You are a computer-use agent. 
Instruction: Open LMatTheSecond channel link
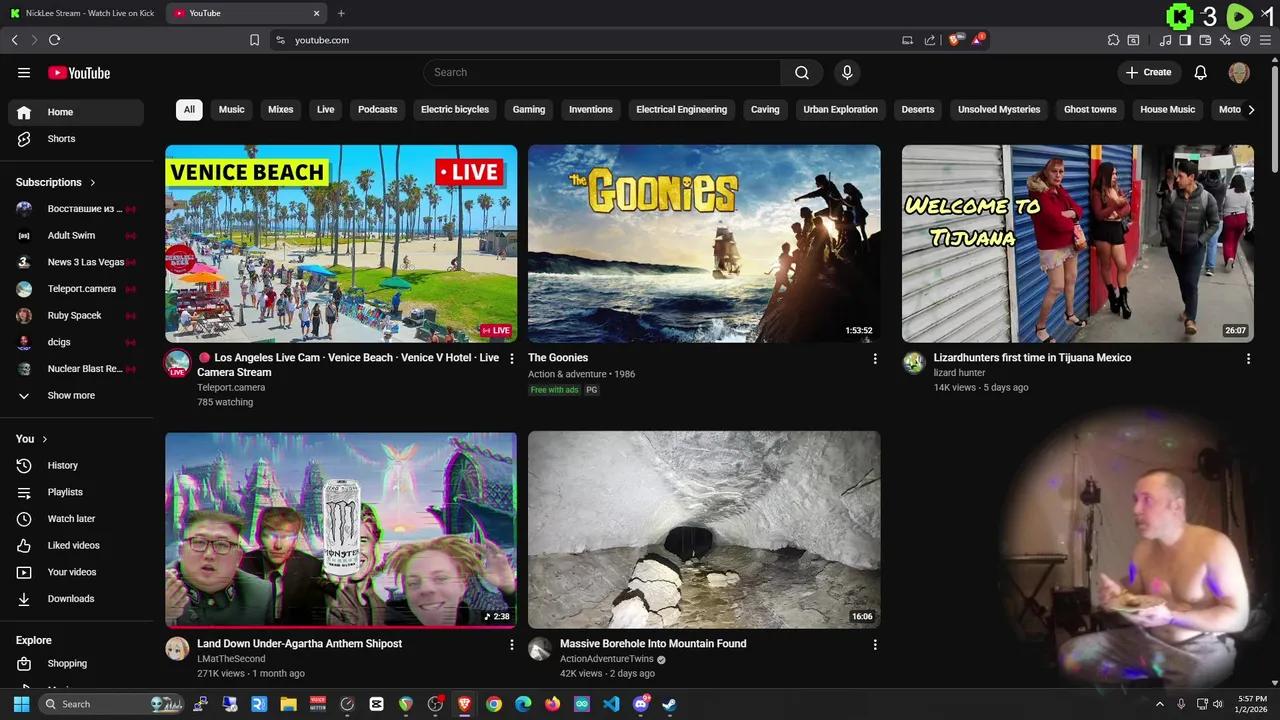(x=231, y=659)
